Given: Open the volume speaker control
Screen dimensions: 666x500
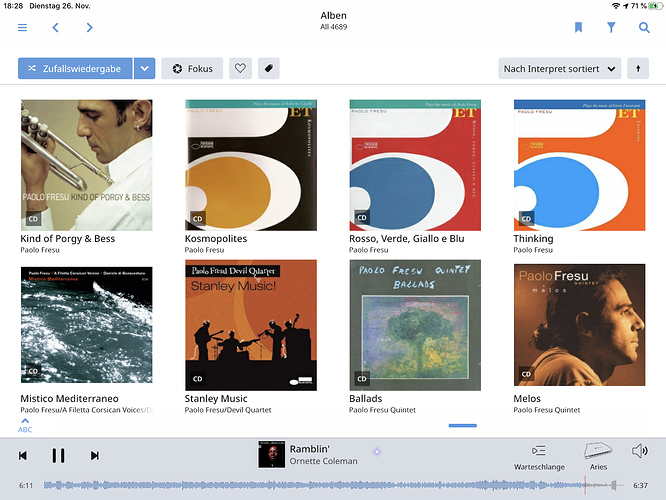Looking at the screenshot, I should click(639, 451).
